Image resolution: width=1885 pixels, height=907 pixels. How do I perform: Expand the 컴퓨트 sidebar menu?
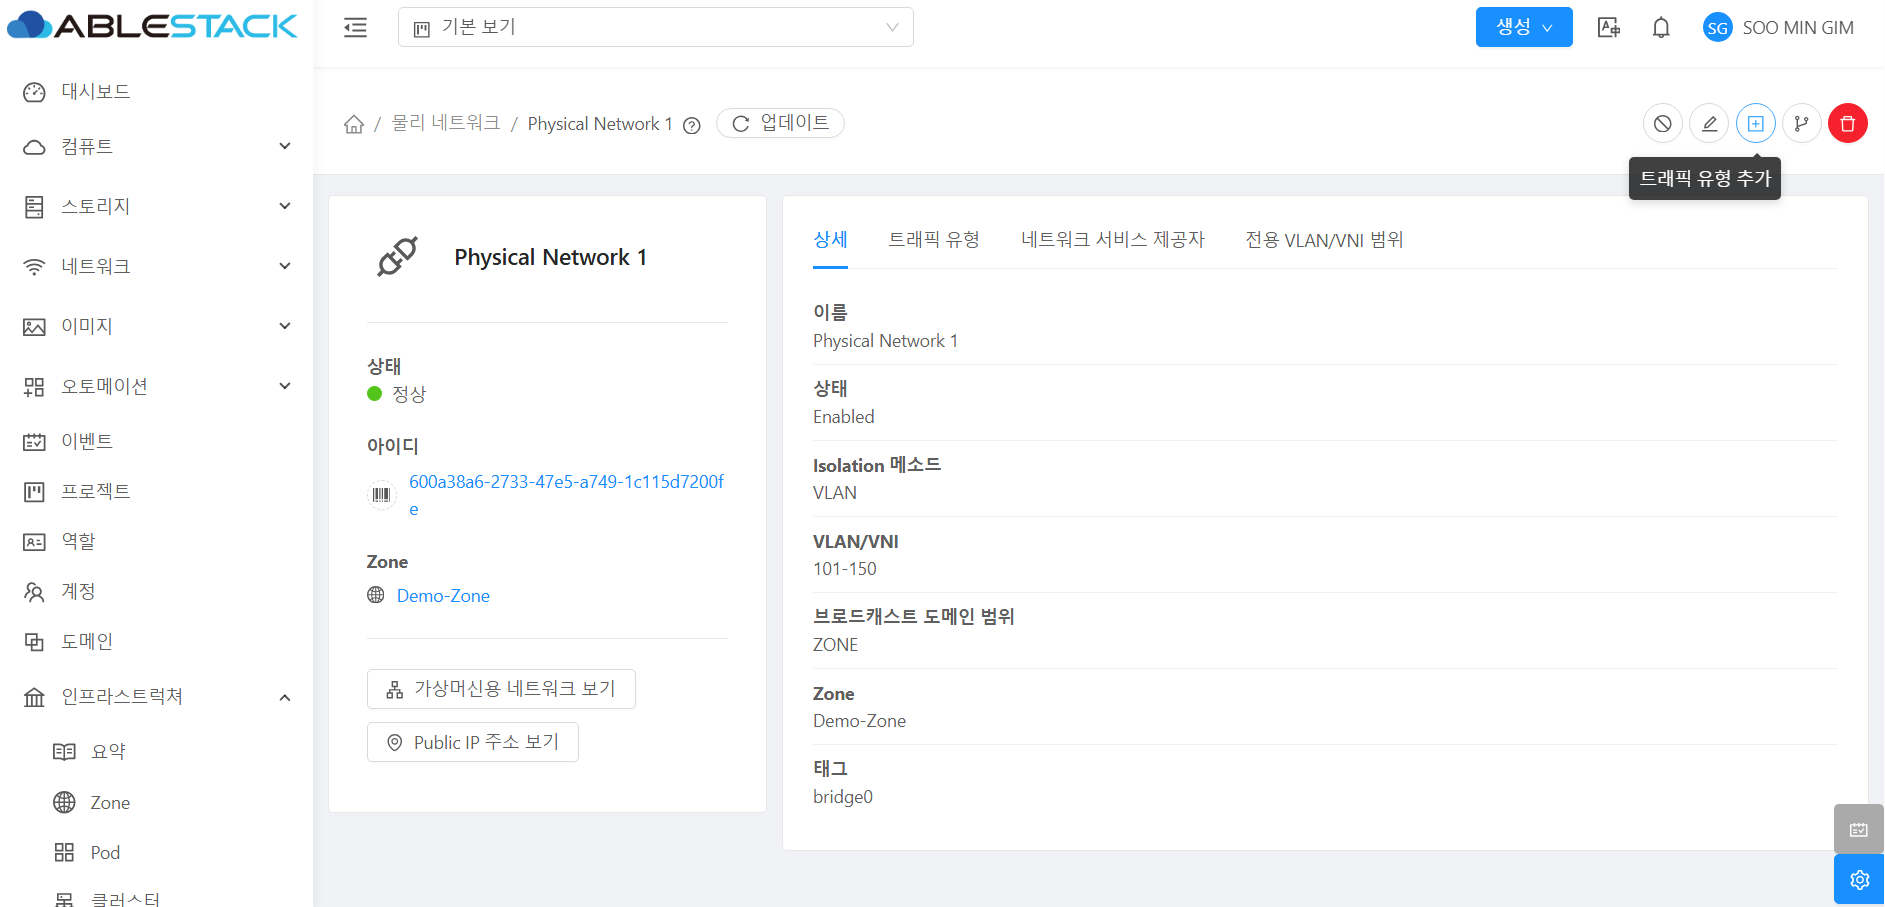(157, 147)
